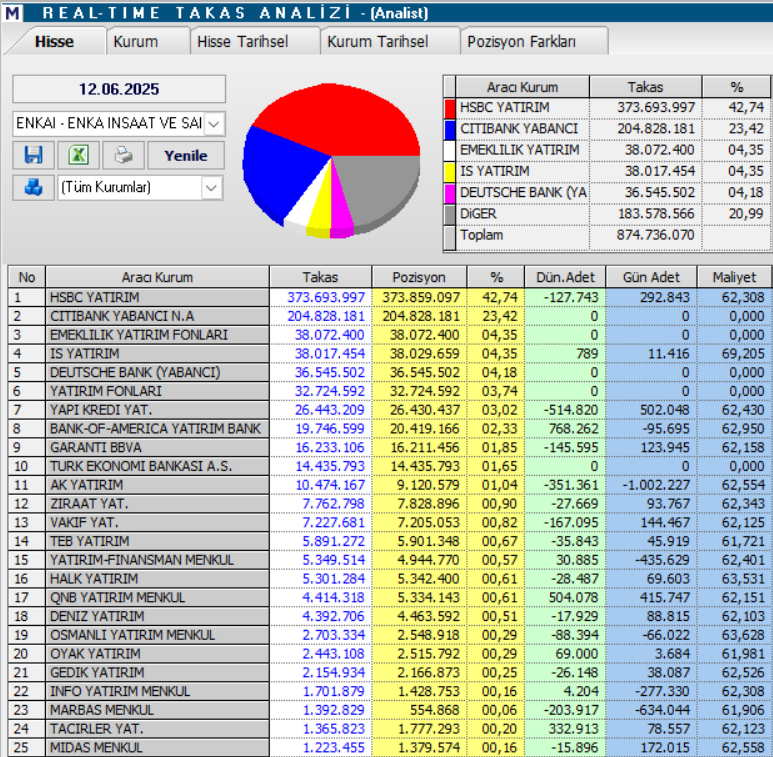
Task: Select the ZIRAAT YAT. row
Action: (x=390, y=504)
